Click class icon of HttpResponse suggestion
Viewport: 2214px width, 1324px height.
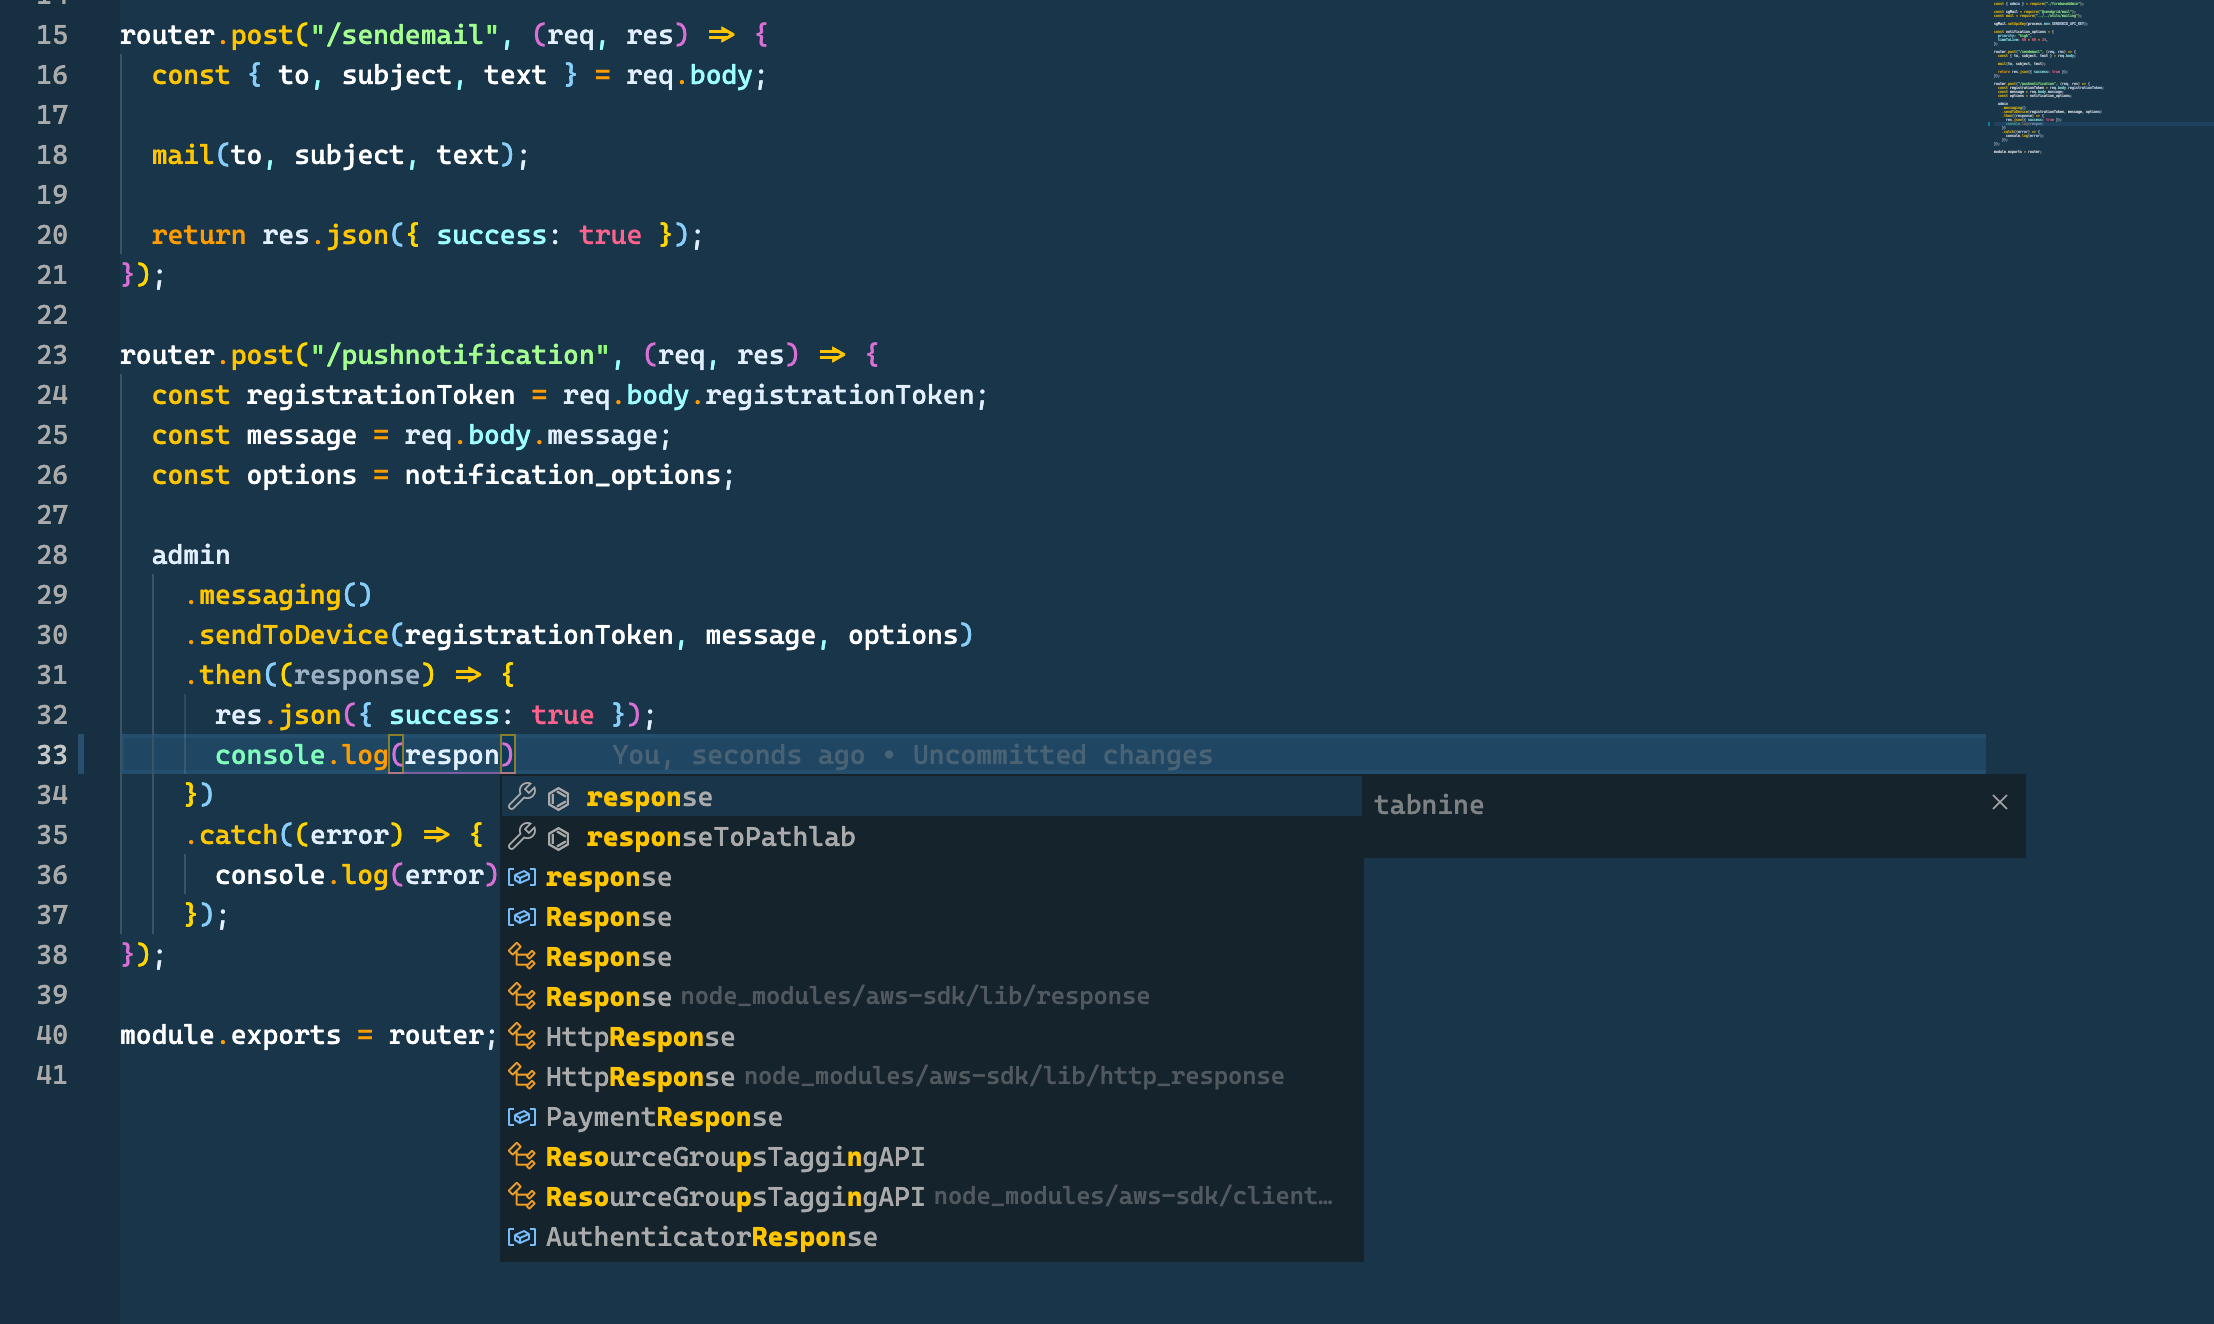[522, 1037]
